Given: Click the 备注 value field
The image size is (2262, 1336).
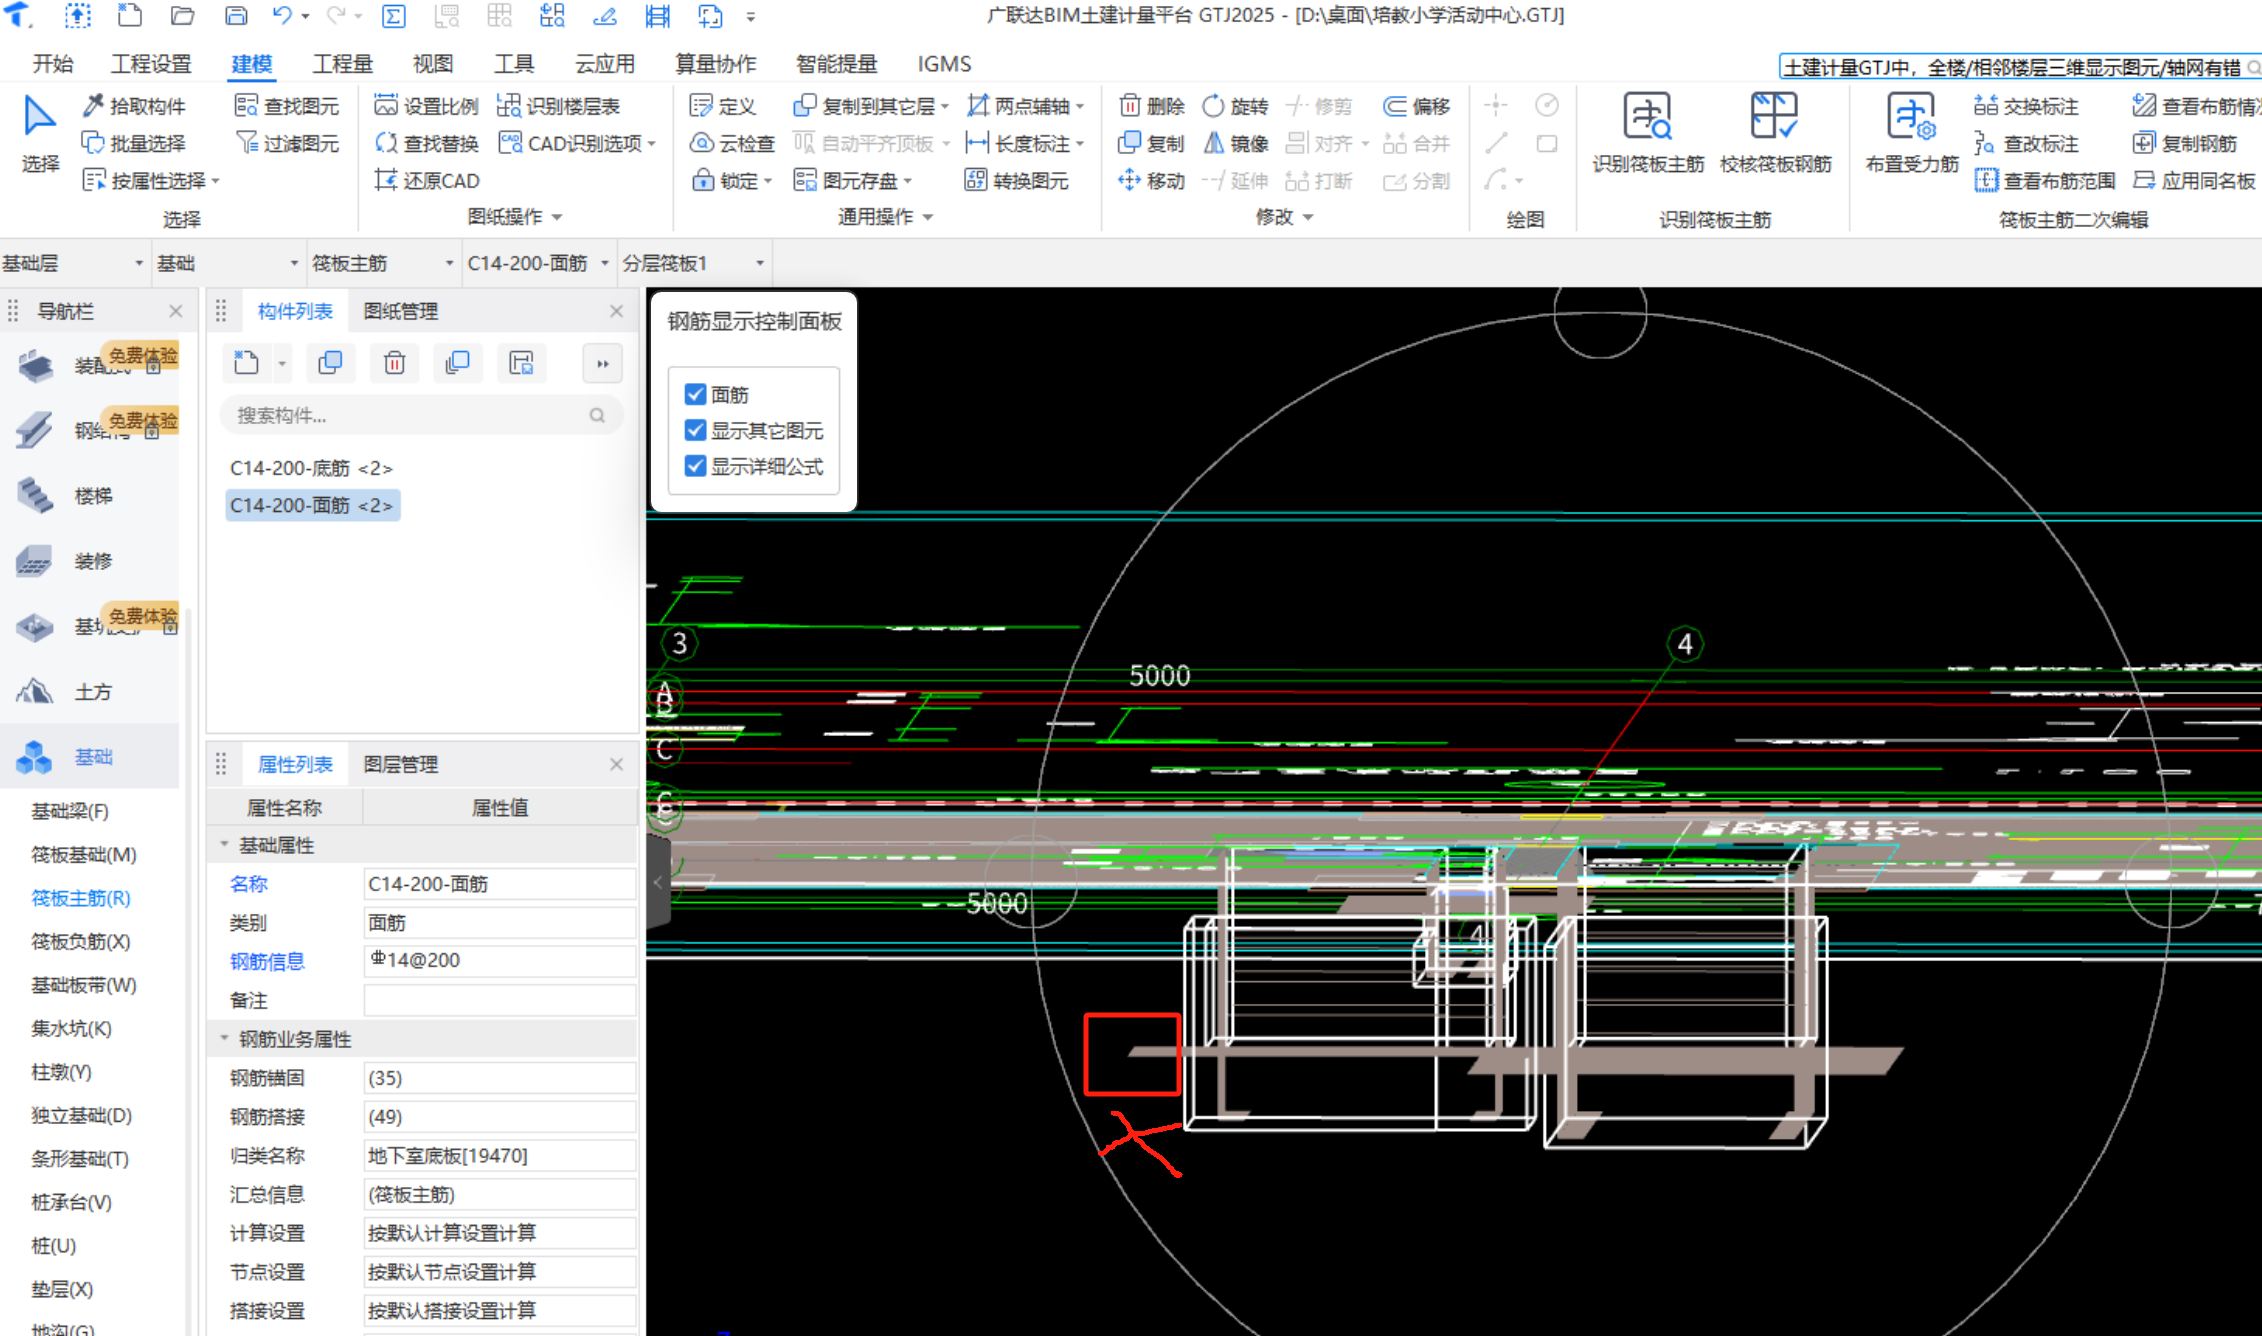Looking at the screenshot, I should point(500,1000).
